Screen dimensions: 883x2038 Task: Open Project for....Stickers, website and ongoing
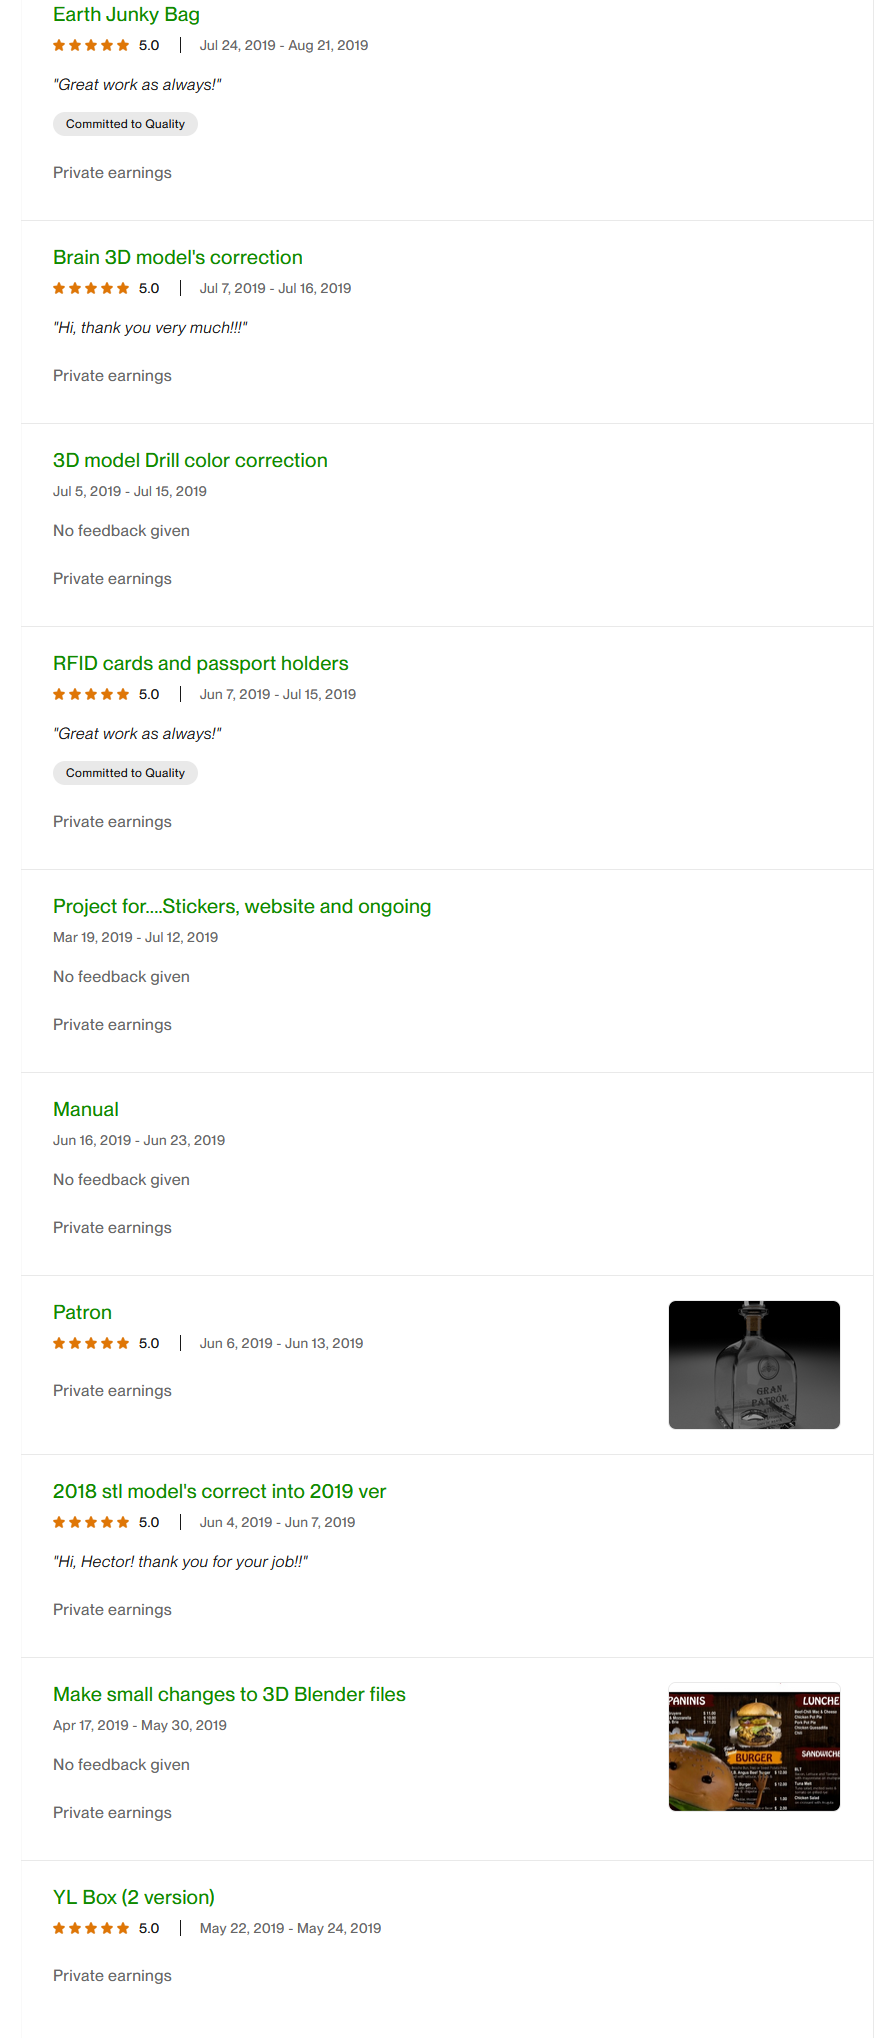pos(241,907)
